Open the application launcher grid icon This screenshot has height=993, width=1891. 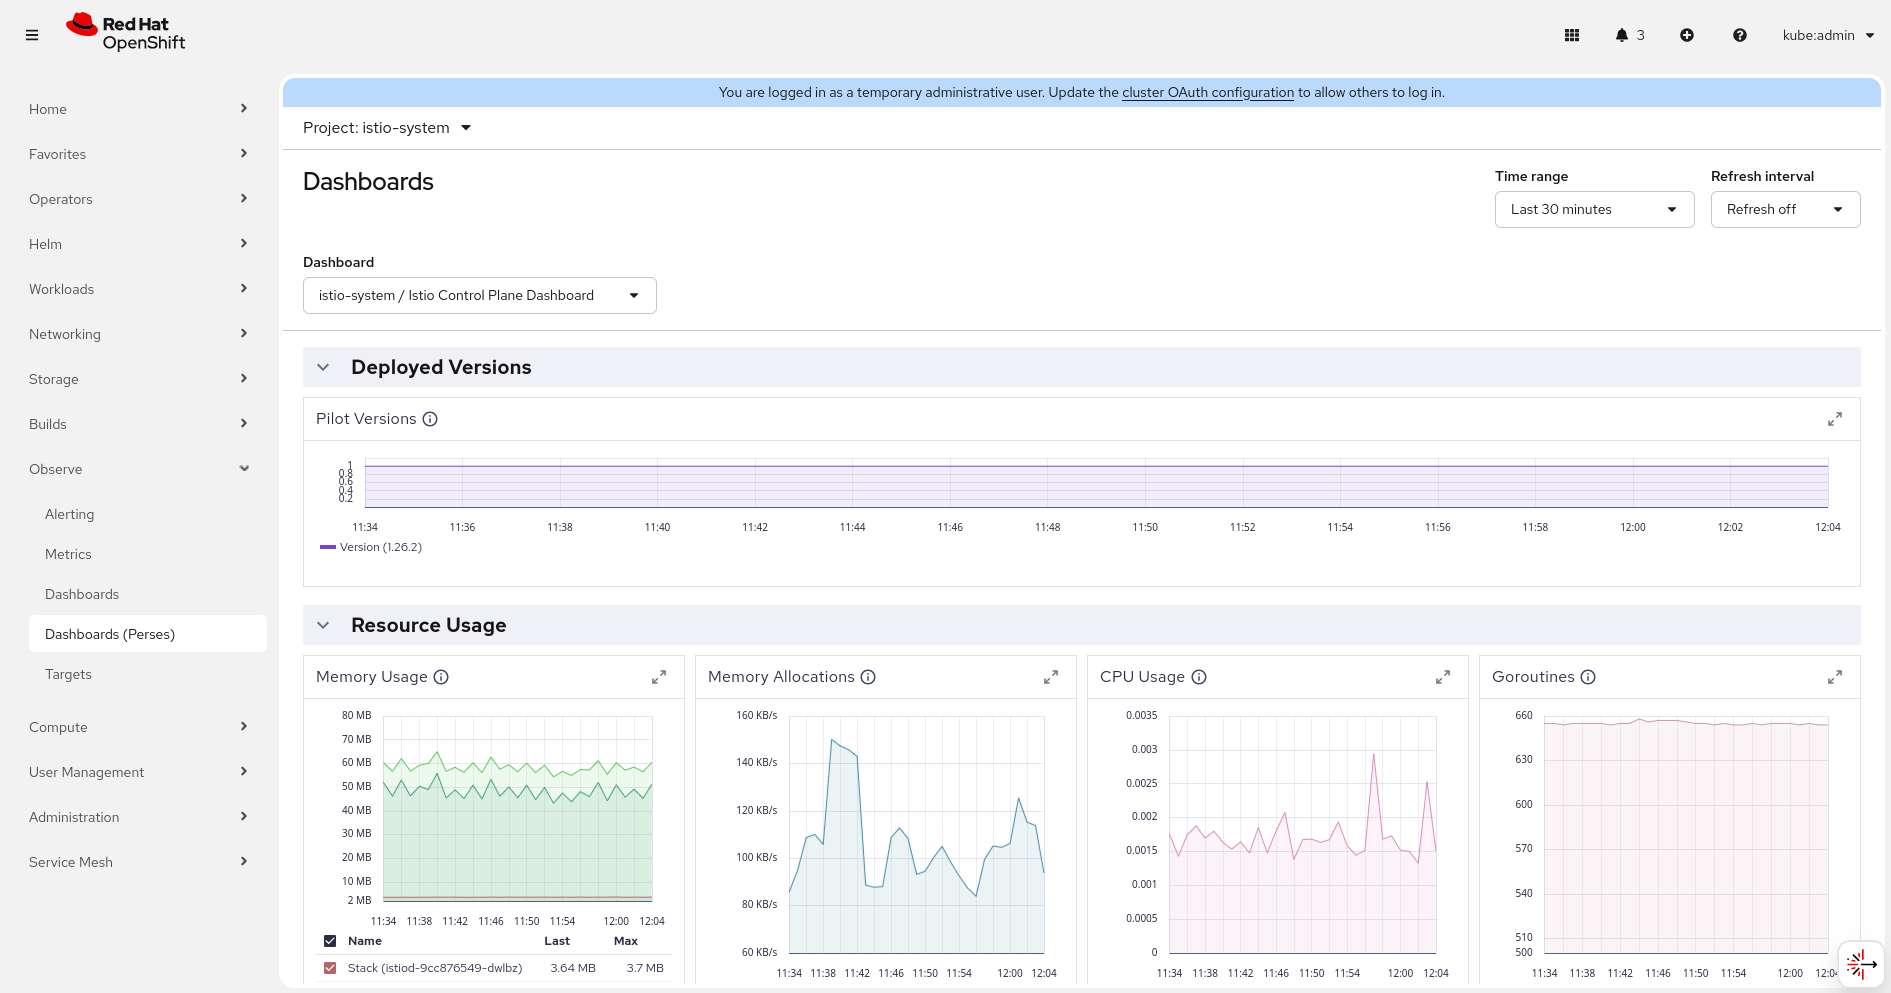(1571, 35)
